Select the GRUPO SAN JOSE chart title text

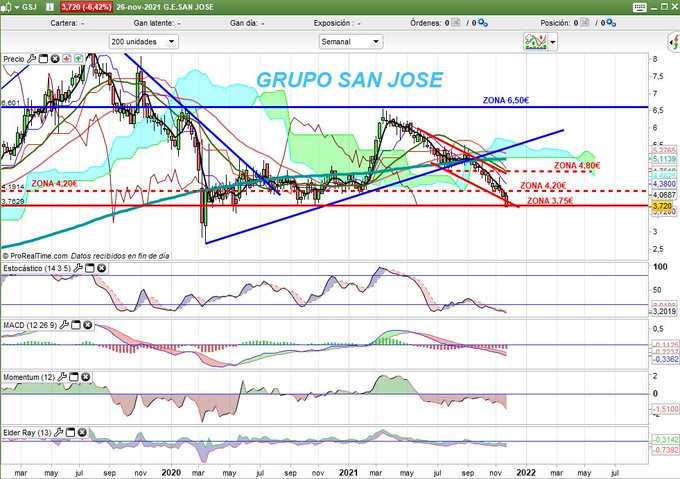(350, 80)
